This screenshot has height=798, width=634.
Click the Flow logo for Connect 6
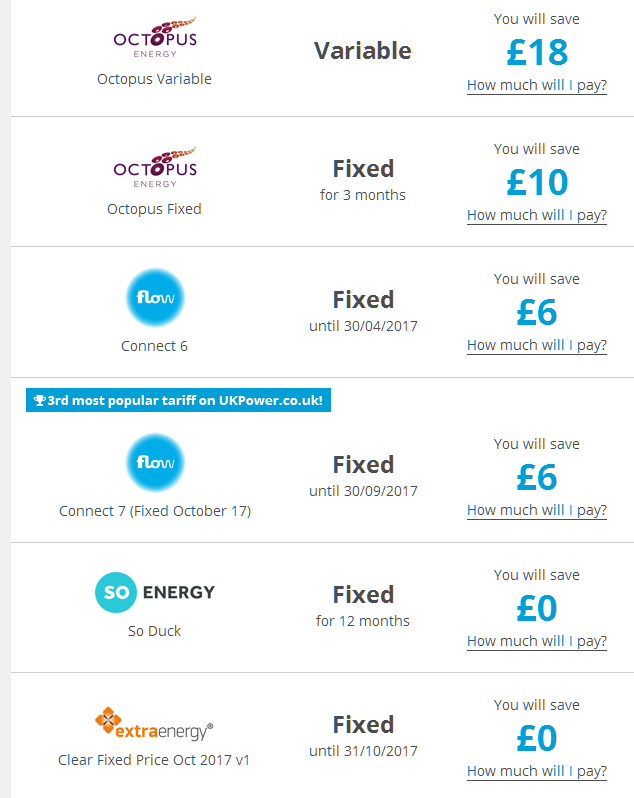[154, 298]
